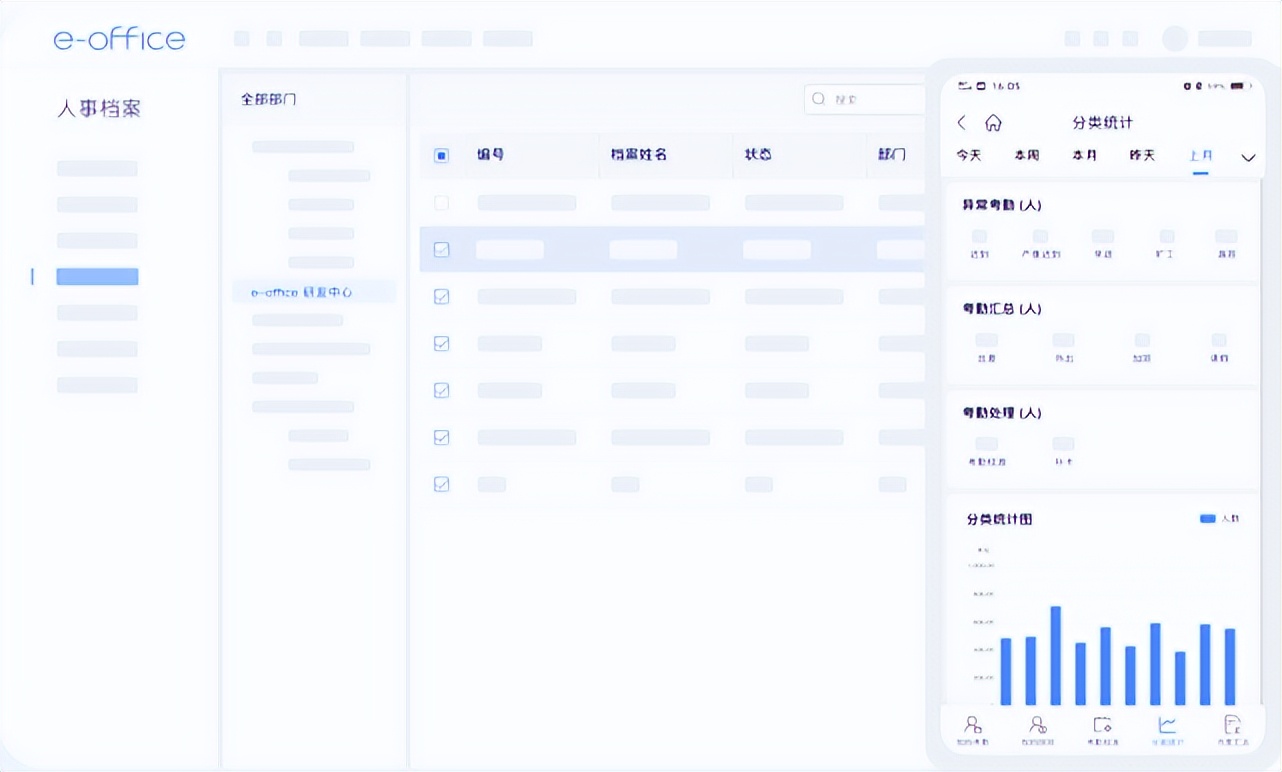
Task: Switch to the 本月 tab
Action: (x=1084, y=156)
